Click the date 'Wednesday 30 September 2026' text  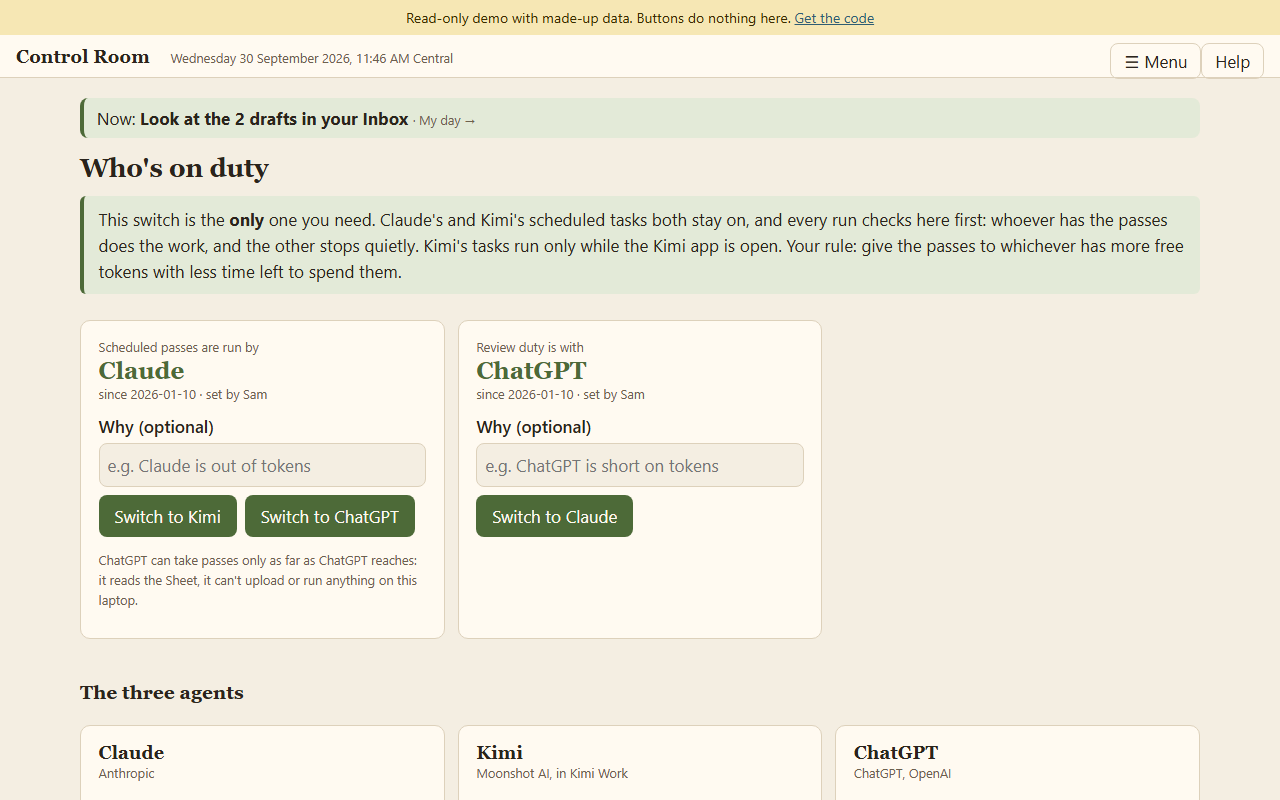click(x=260, y=58)
